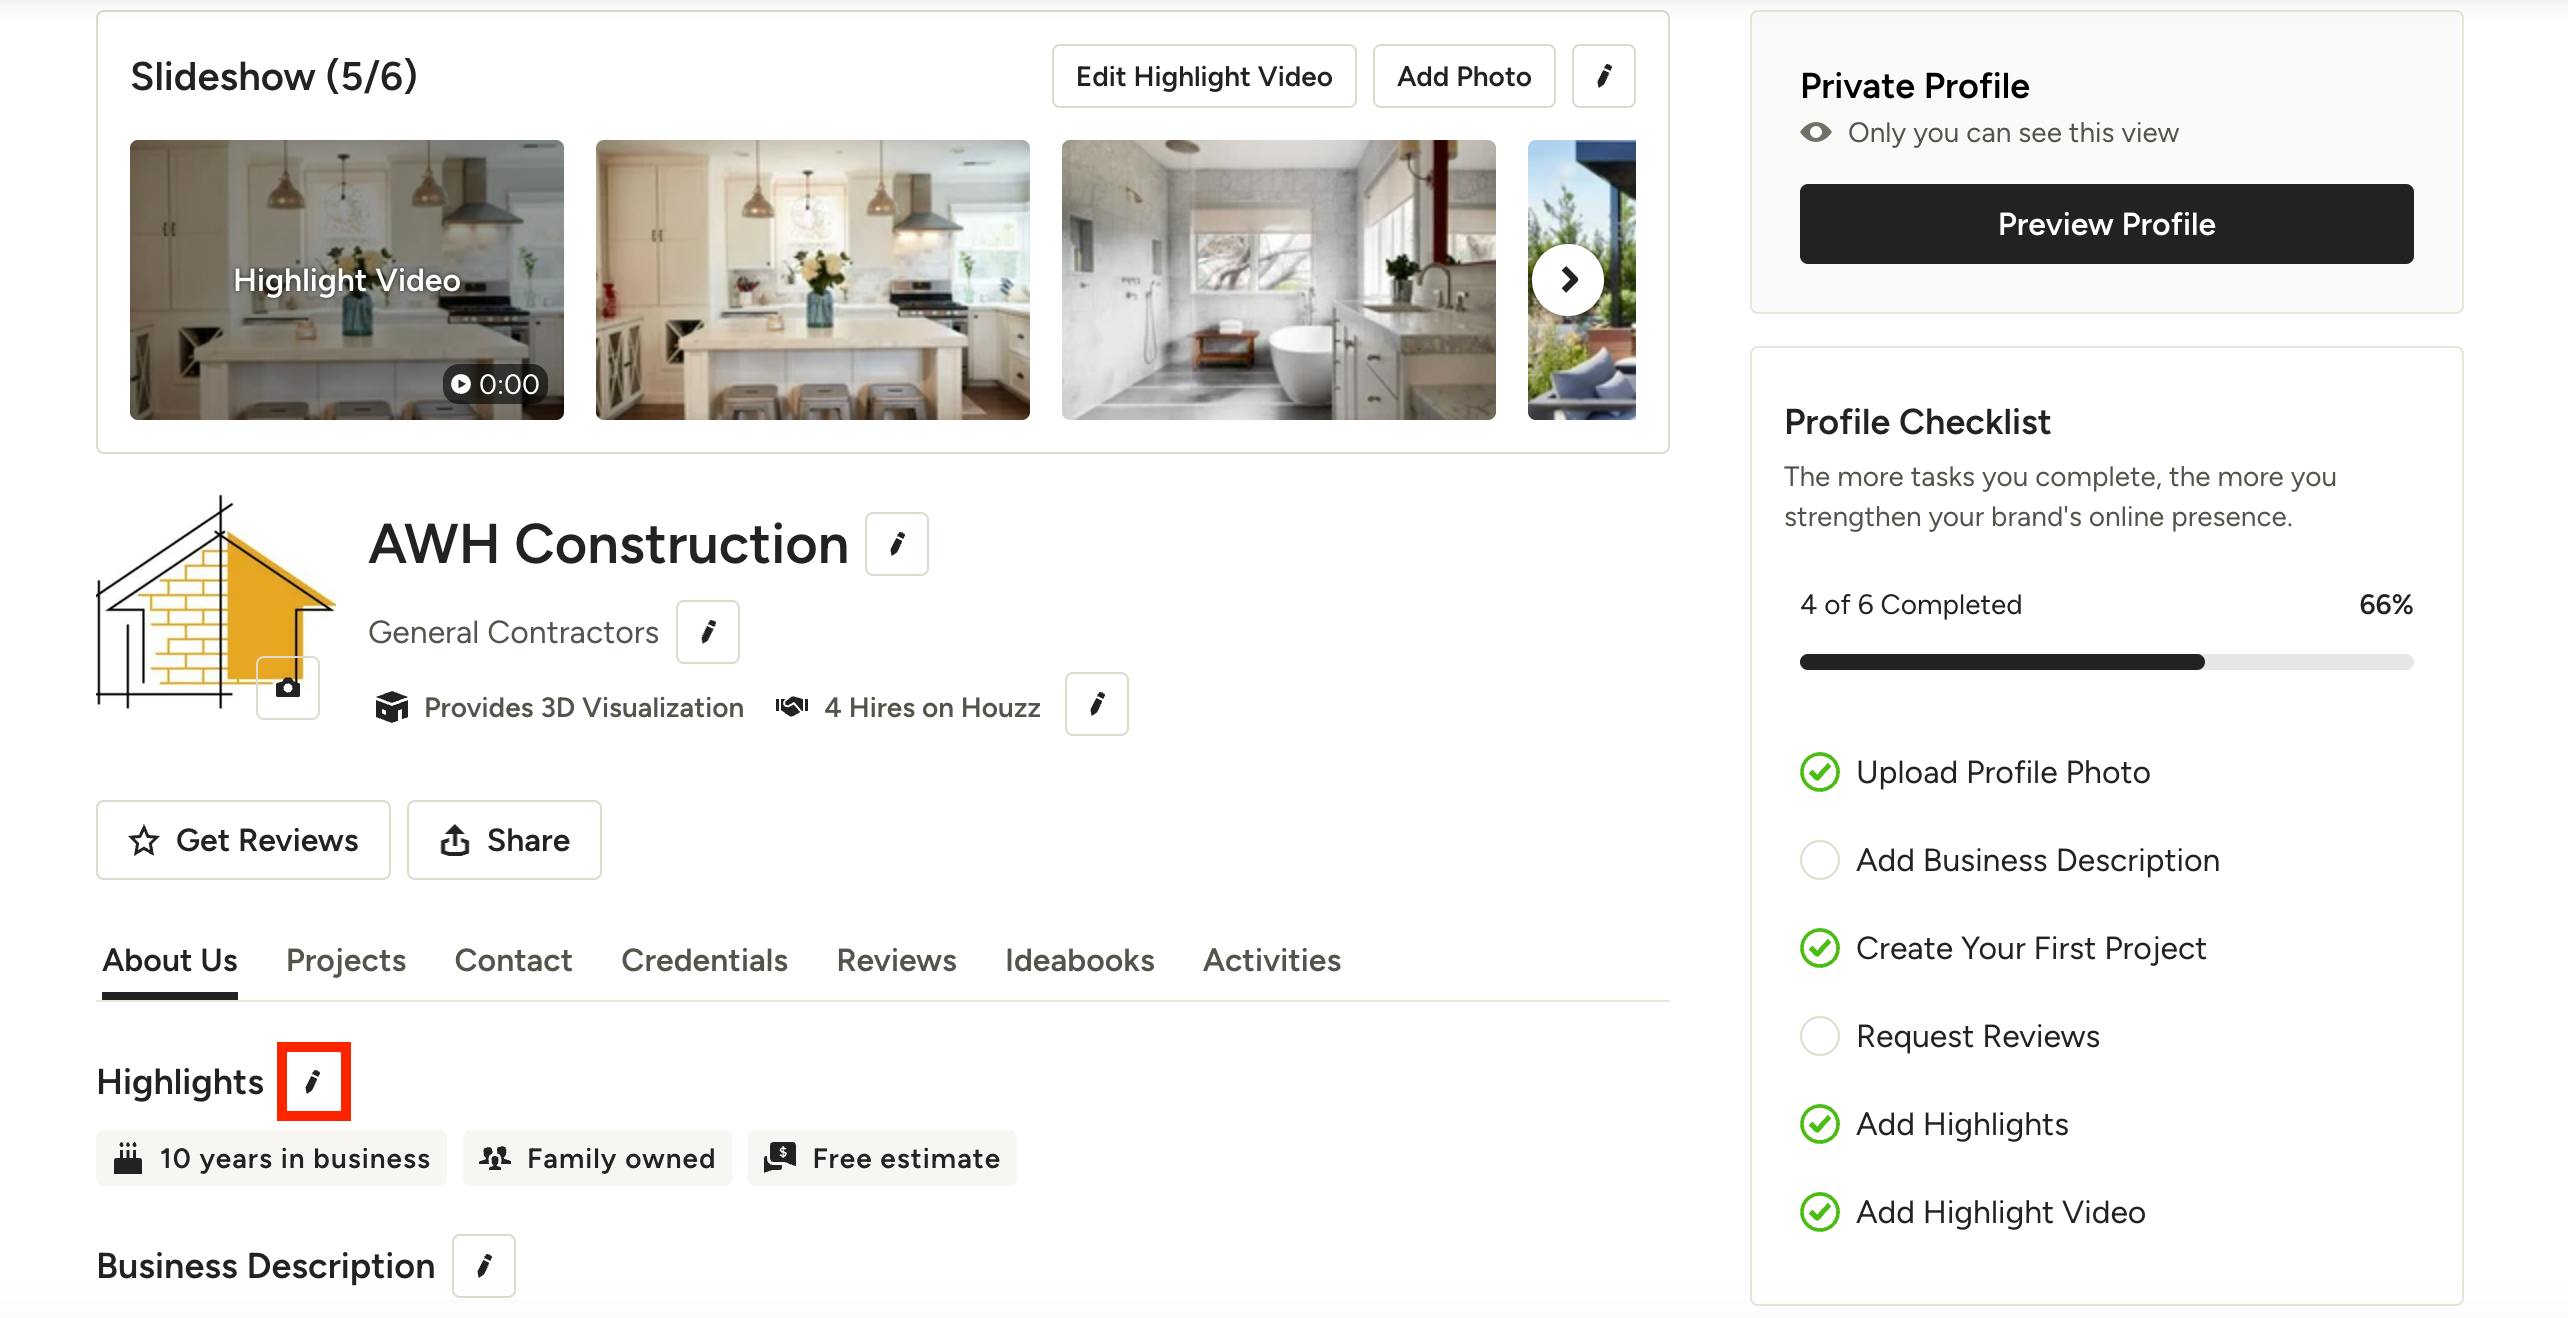Screen dimensions: 2568x1318
Task: Click the Upload Profile Photo checkmark
Action: pos(1820,772)
